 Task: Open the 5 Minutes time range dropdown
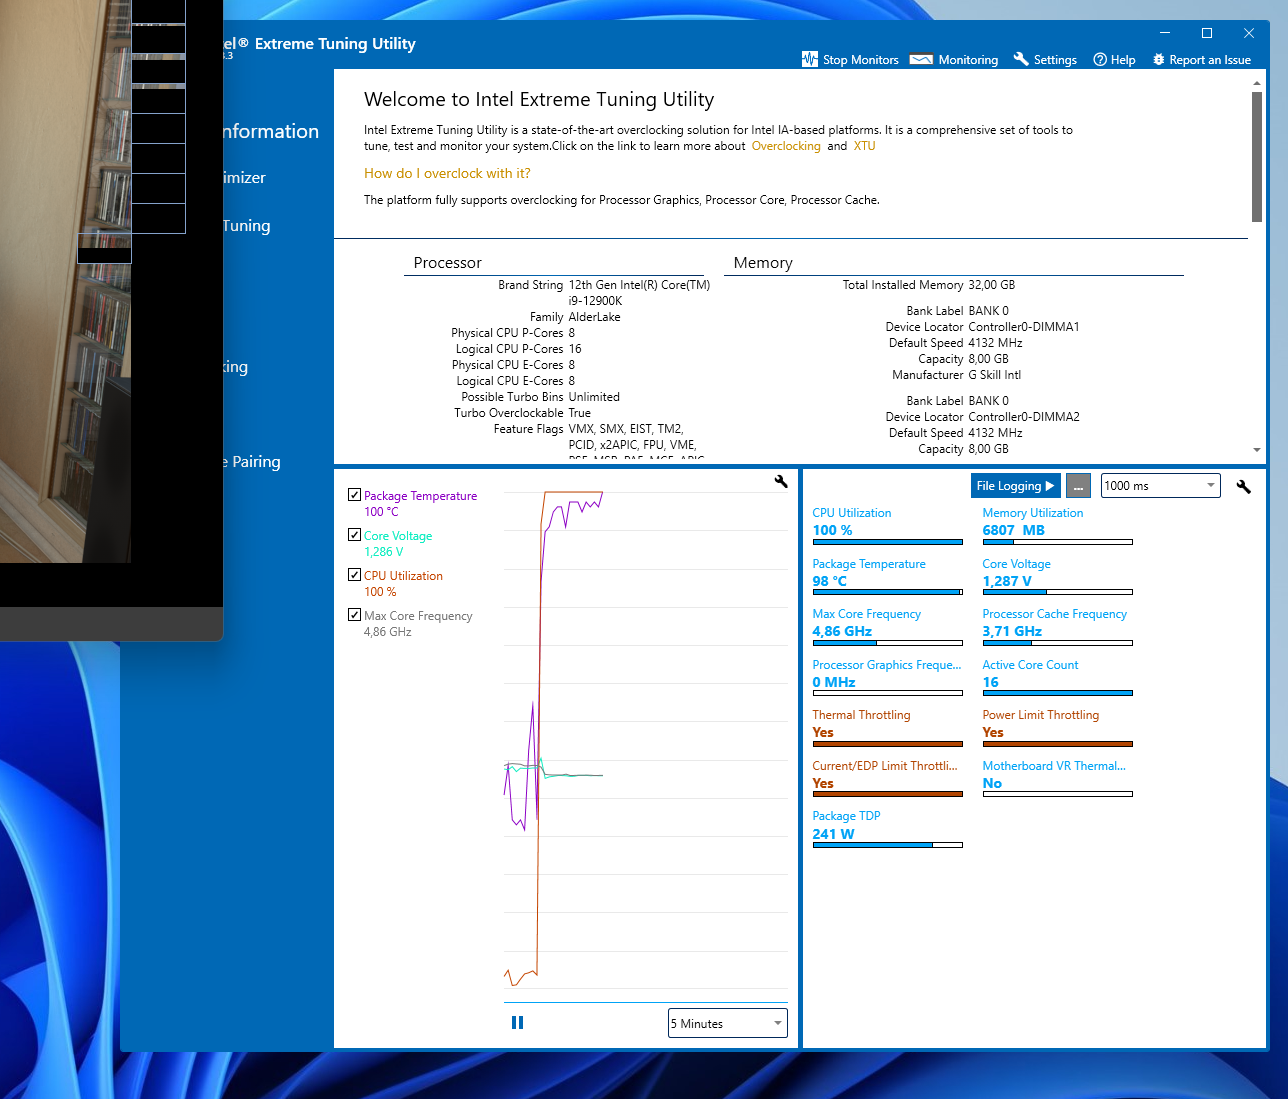727,1023
